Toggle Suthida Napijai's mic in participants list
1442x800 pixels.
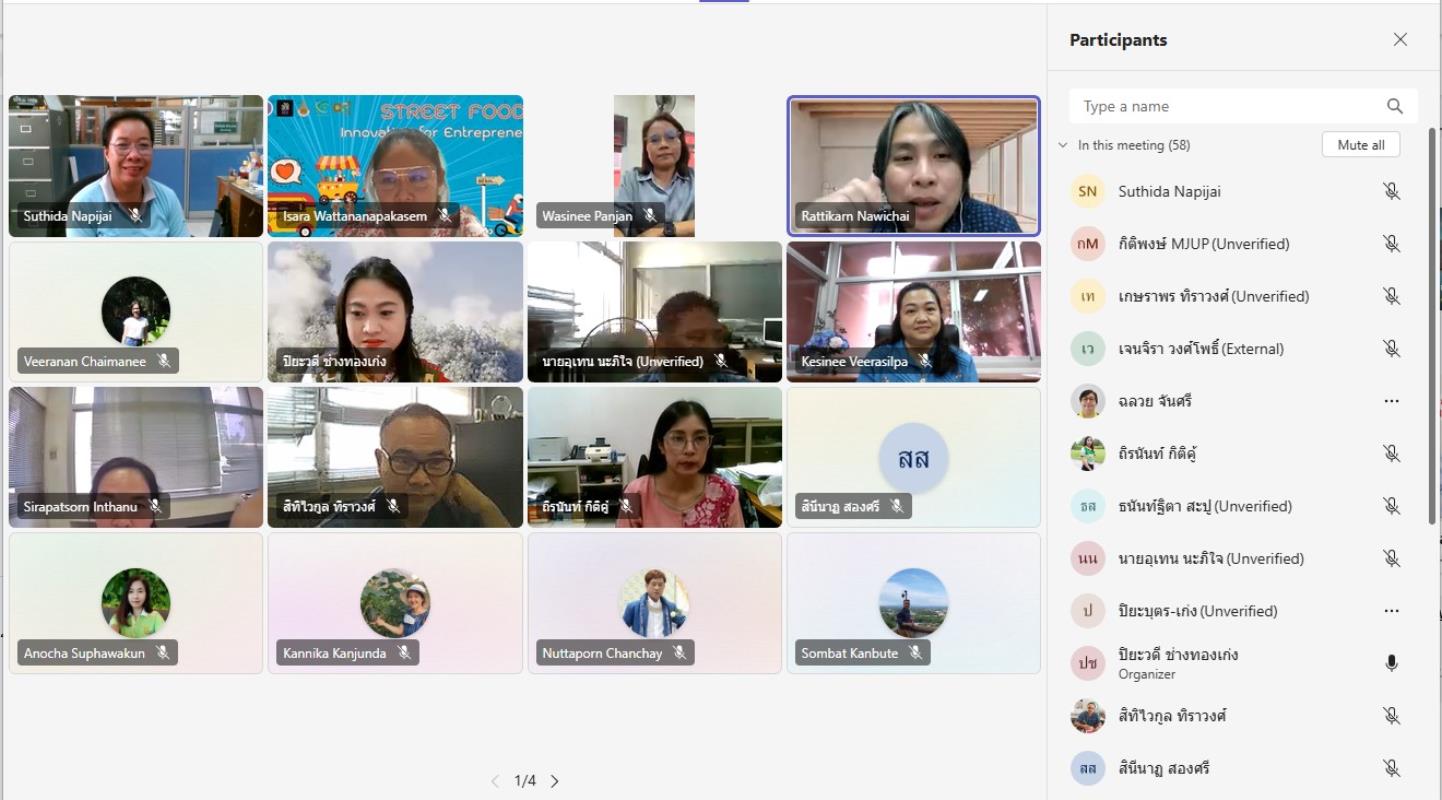click(1391, 191)
